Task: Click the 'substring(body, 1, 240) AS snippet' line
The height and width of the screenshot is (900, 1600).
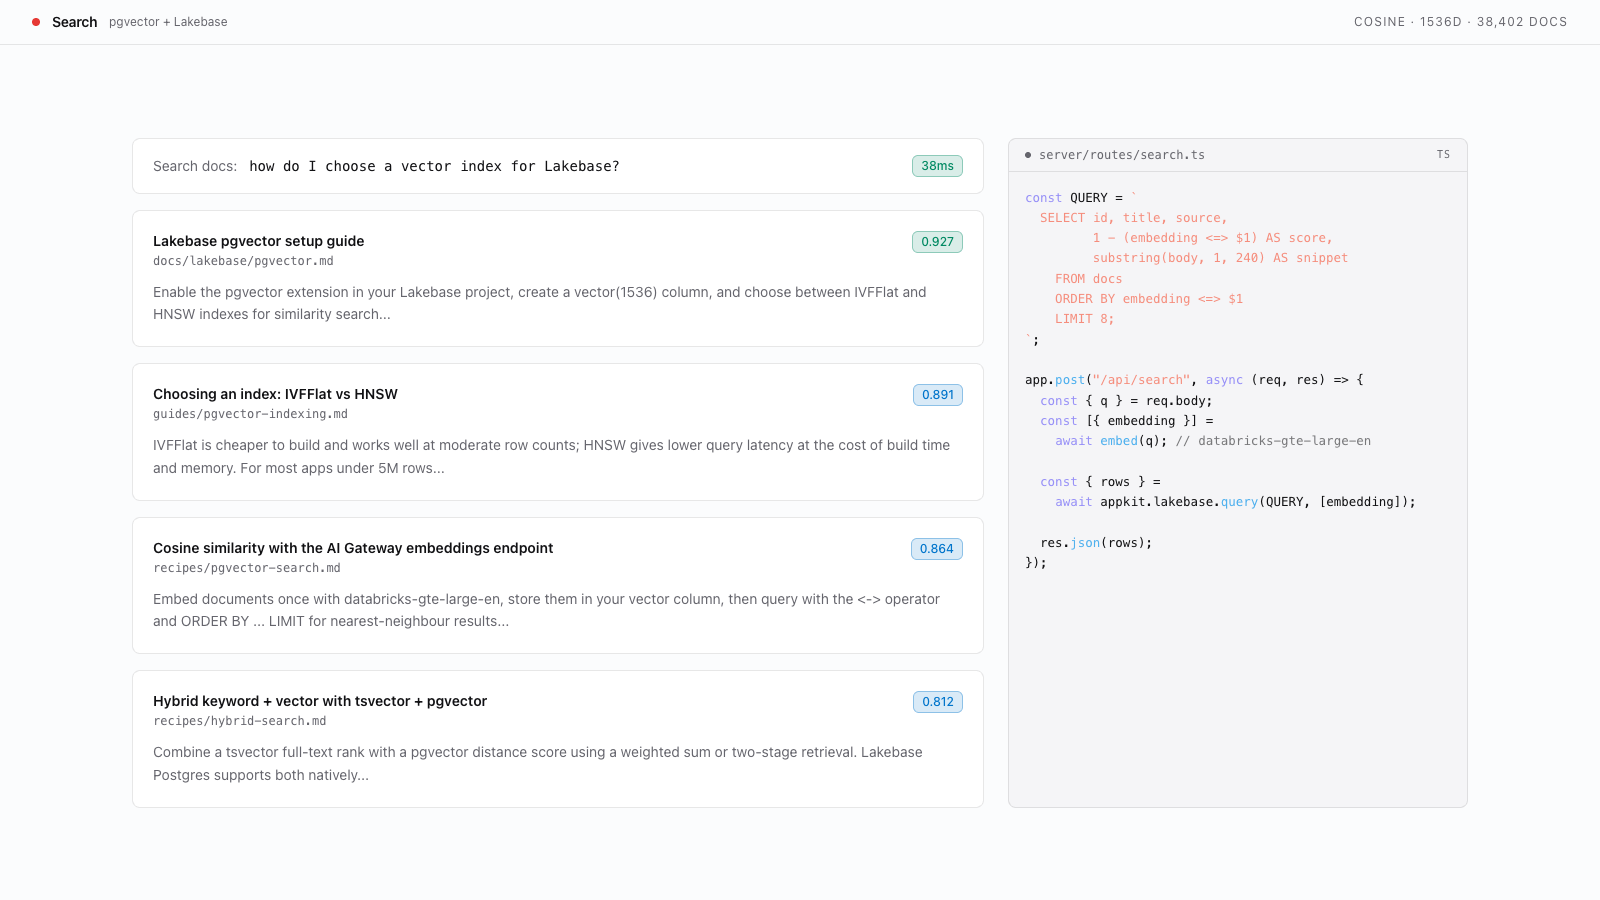Action: click(x=1220, y=258)
